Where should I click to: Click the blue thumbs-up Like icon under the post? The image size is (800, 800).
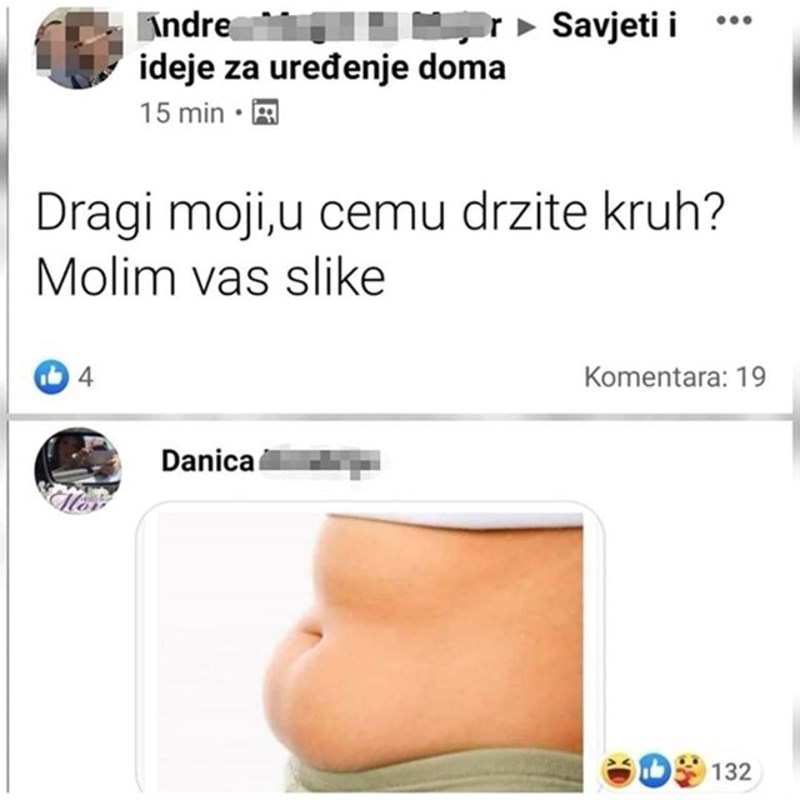pyautogui.click(x=51, y=377)
